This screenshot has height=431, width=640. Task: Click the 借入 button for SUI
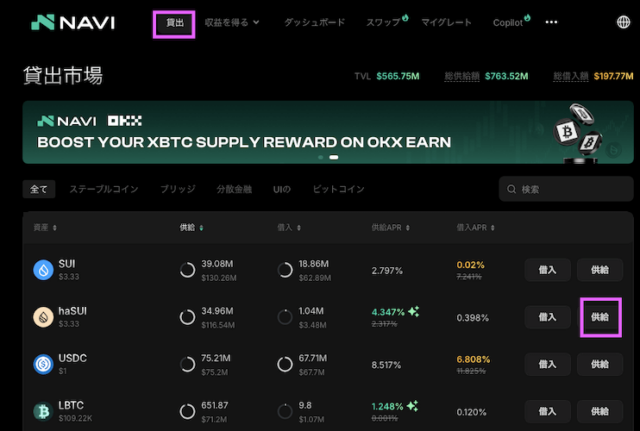547,269
